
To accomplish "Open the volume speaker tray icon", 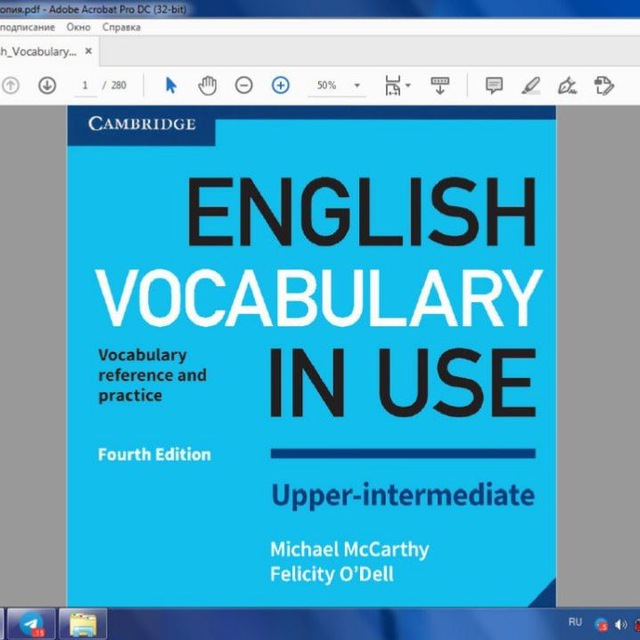I will tap(621, 624).
